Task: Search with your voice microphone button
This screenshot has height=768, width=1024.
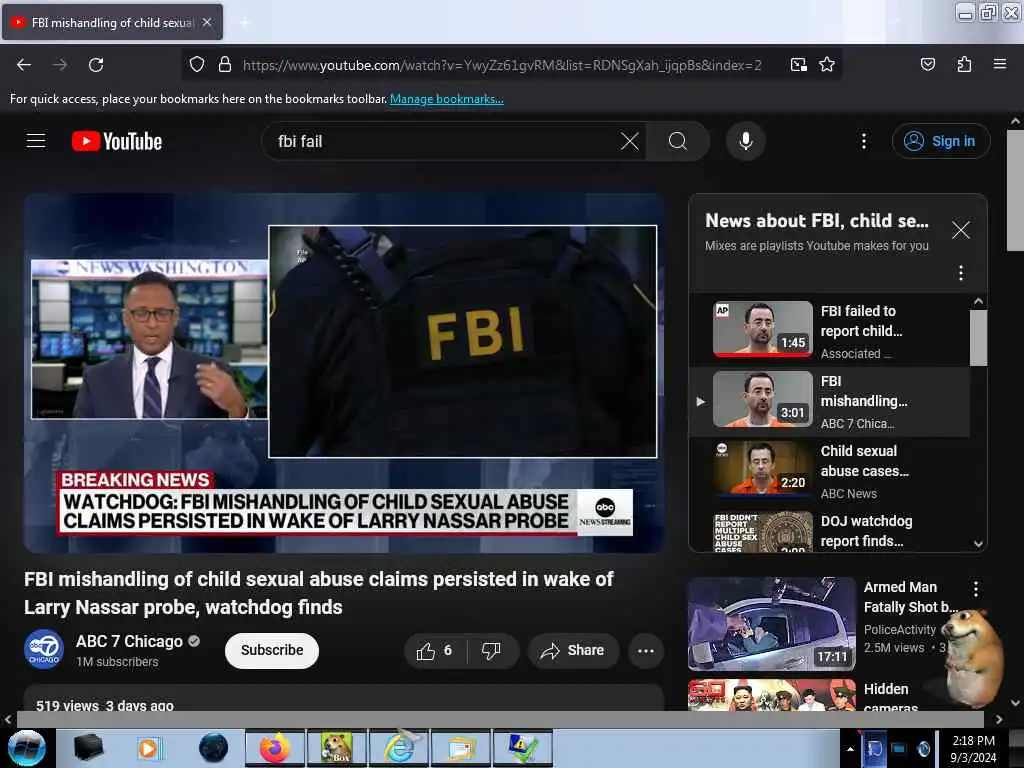Action: tap(746, 141)
